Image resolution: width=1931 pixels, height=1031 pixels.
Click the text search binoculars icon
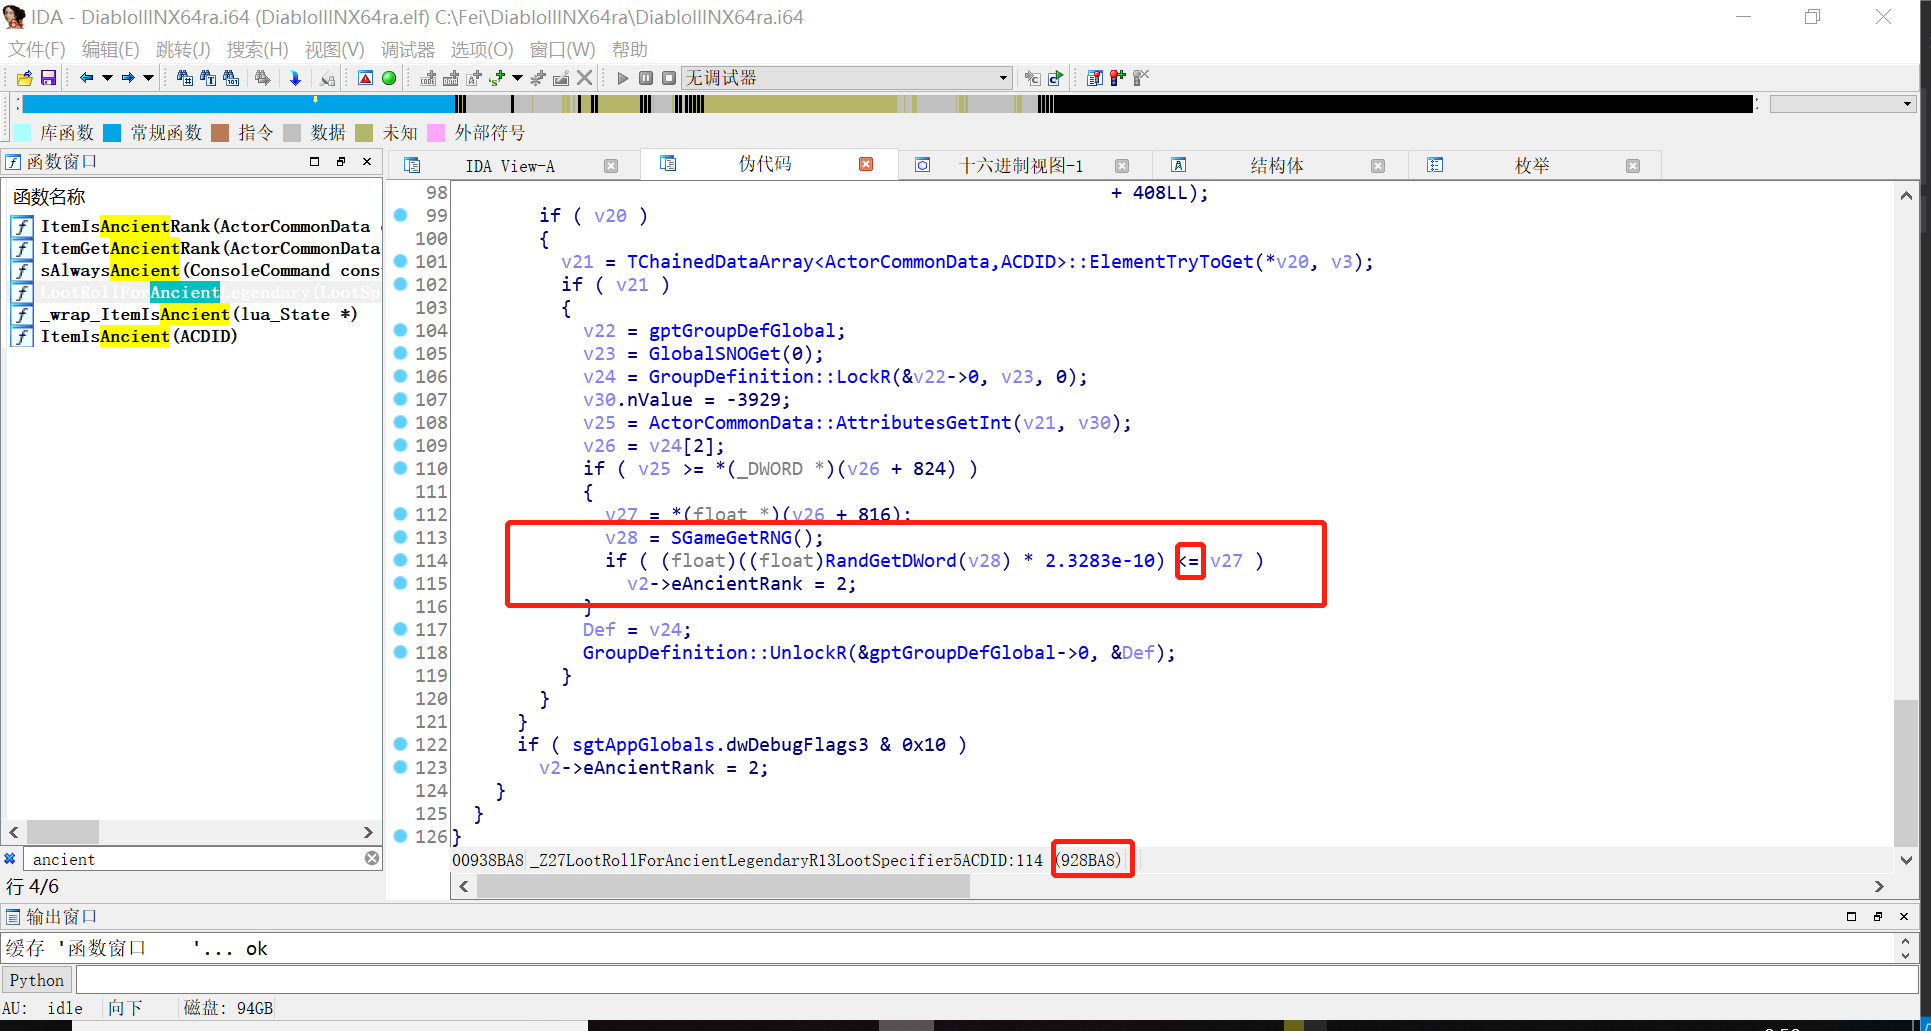click(208, 78)
